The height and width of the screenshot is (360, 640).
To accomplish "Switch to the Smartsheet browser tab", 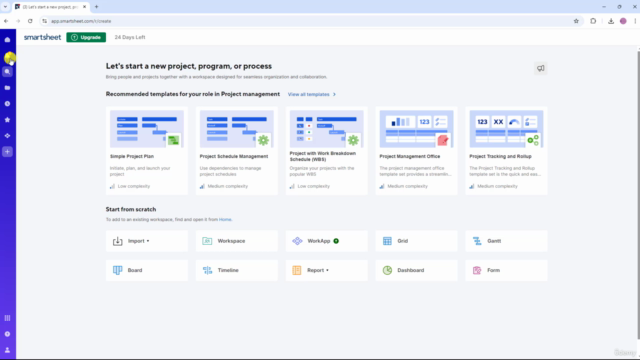I will [x=51, y=7].
